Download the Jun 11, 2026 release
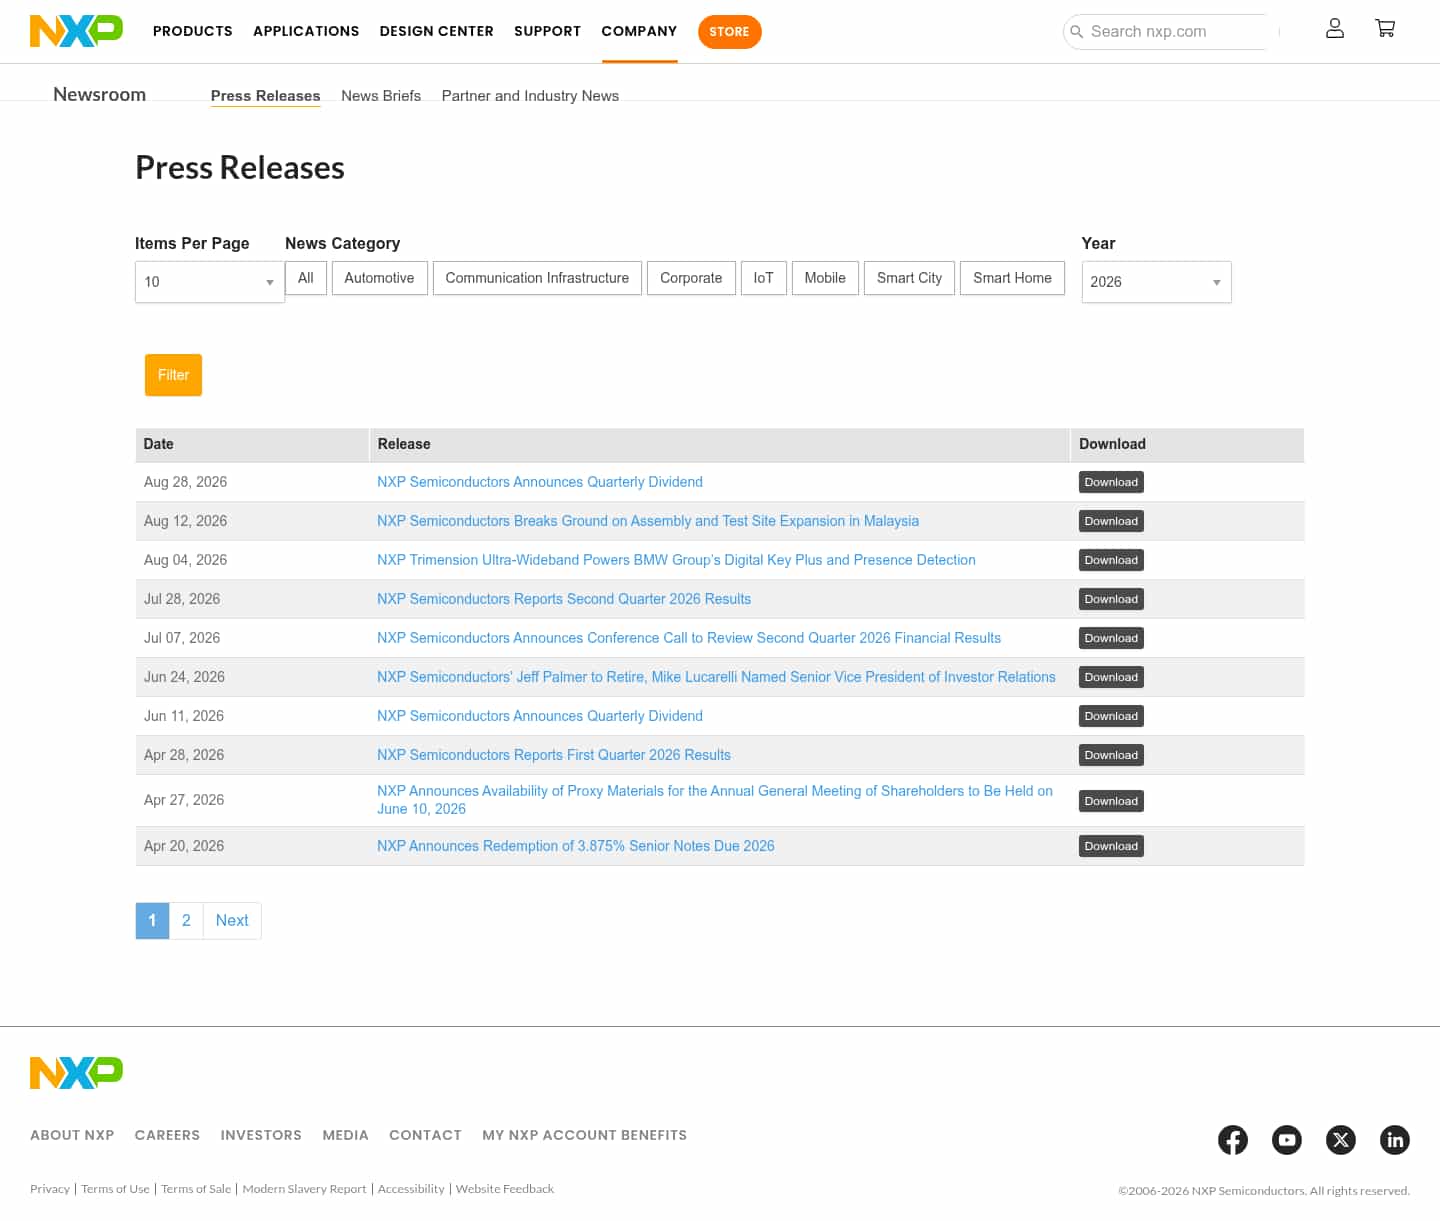 (1111, 716)
